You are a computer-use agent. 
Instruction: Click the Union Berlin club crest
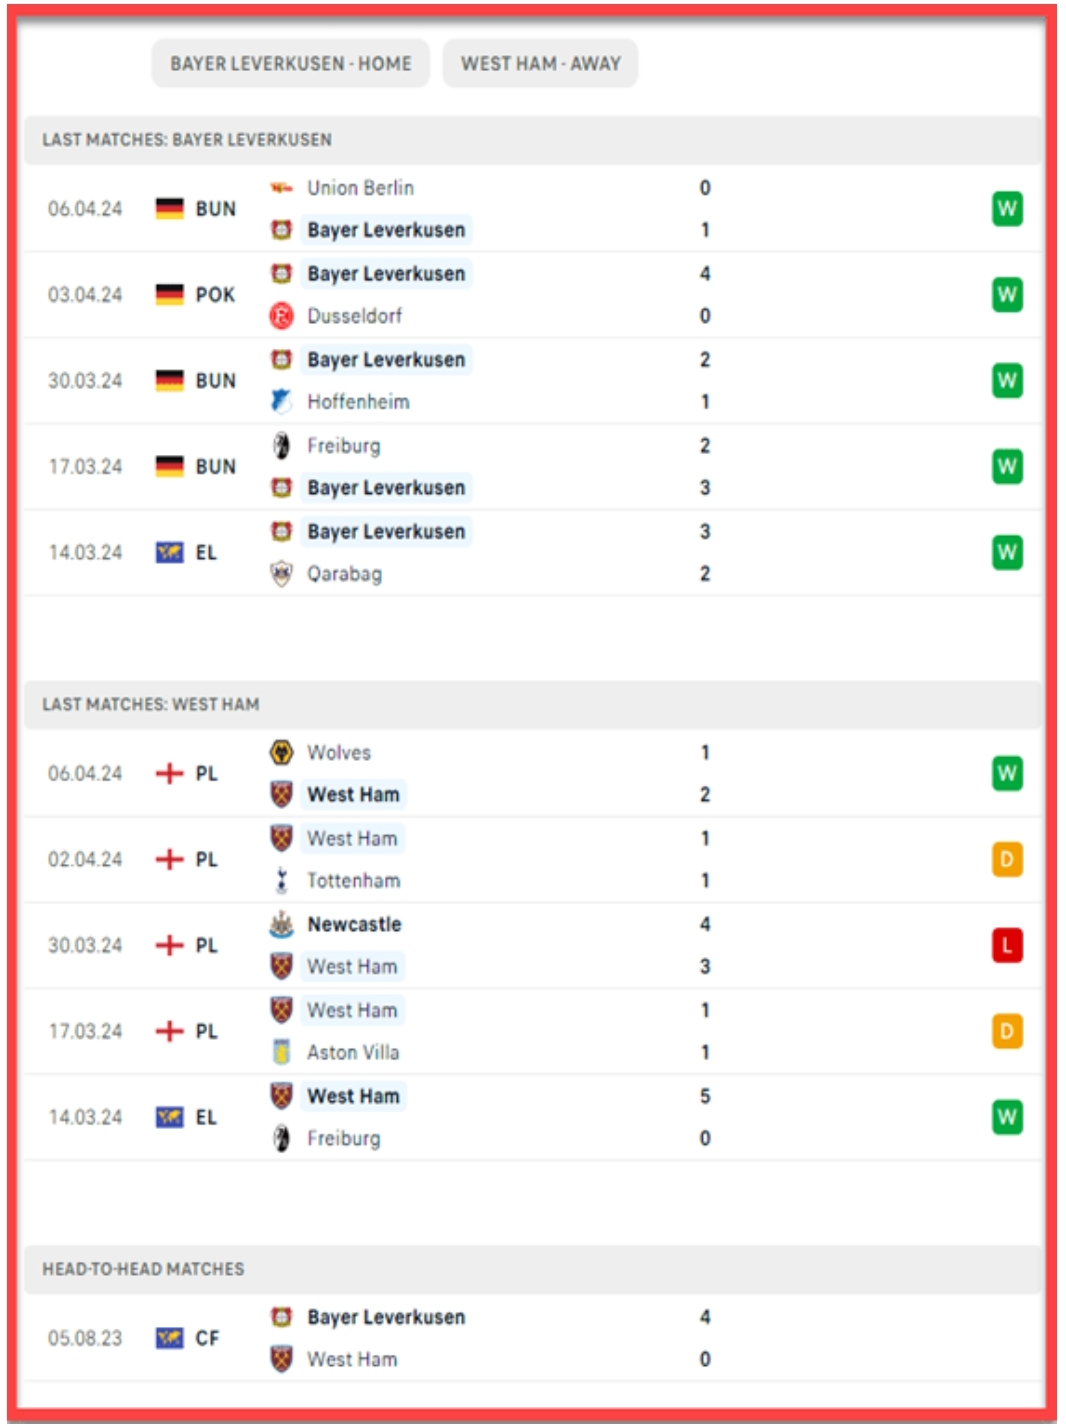click(282, 188)
